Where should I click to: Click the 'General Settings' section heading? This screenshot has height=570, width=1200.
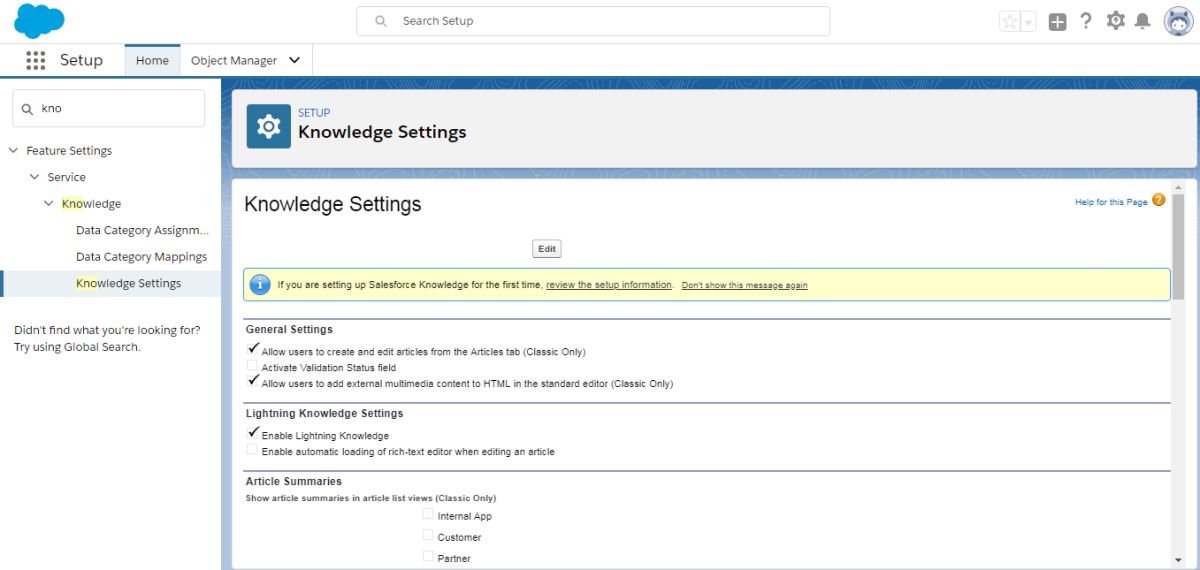pyautogui.click(x=289, y=329)
